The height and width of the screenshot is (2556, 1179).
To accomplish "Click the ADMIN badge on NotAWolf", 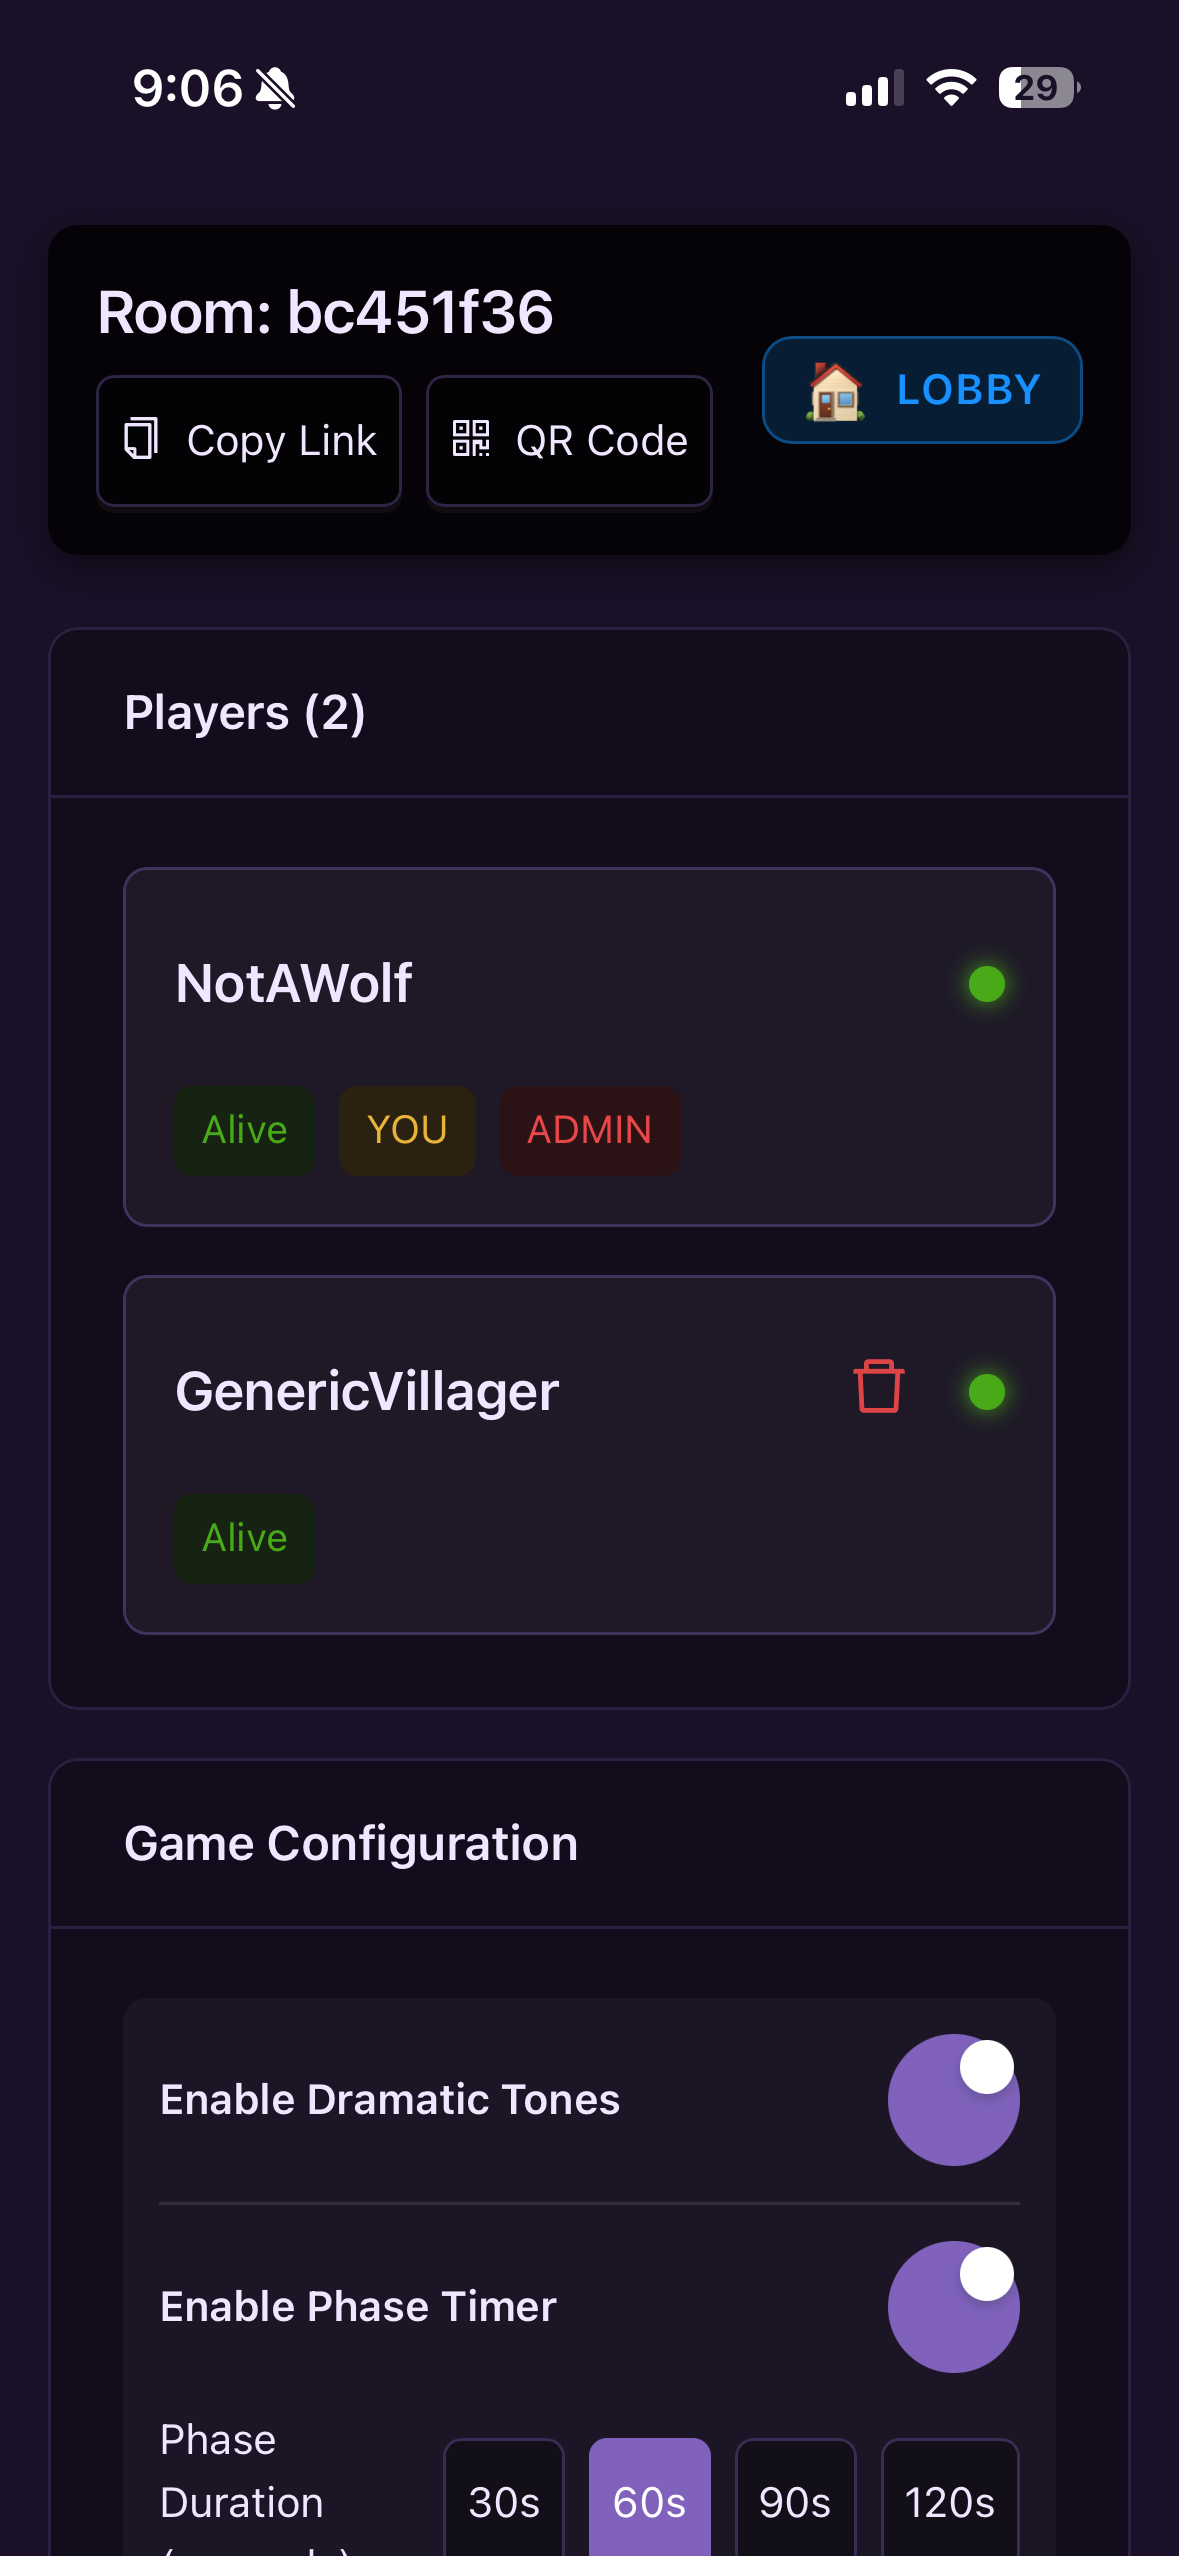I will pyautogui.click(x=590, y=1131).
